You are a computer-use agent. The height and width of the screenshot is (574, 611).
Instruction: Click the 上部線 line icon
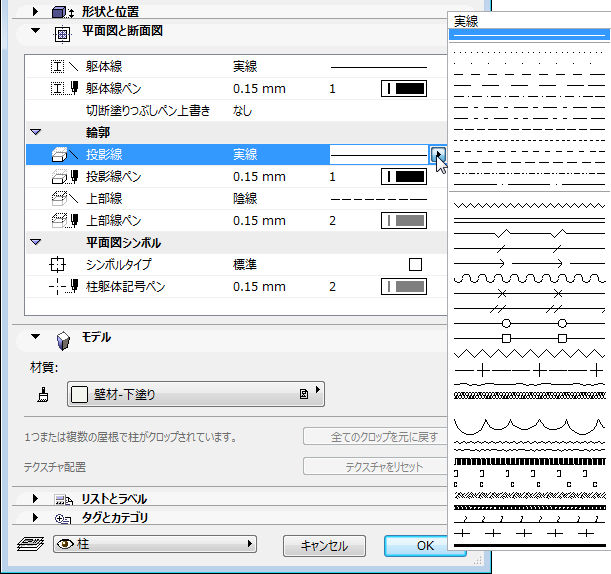pos(64,198)
